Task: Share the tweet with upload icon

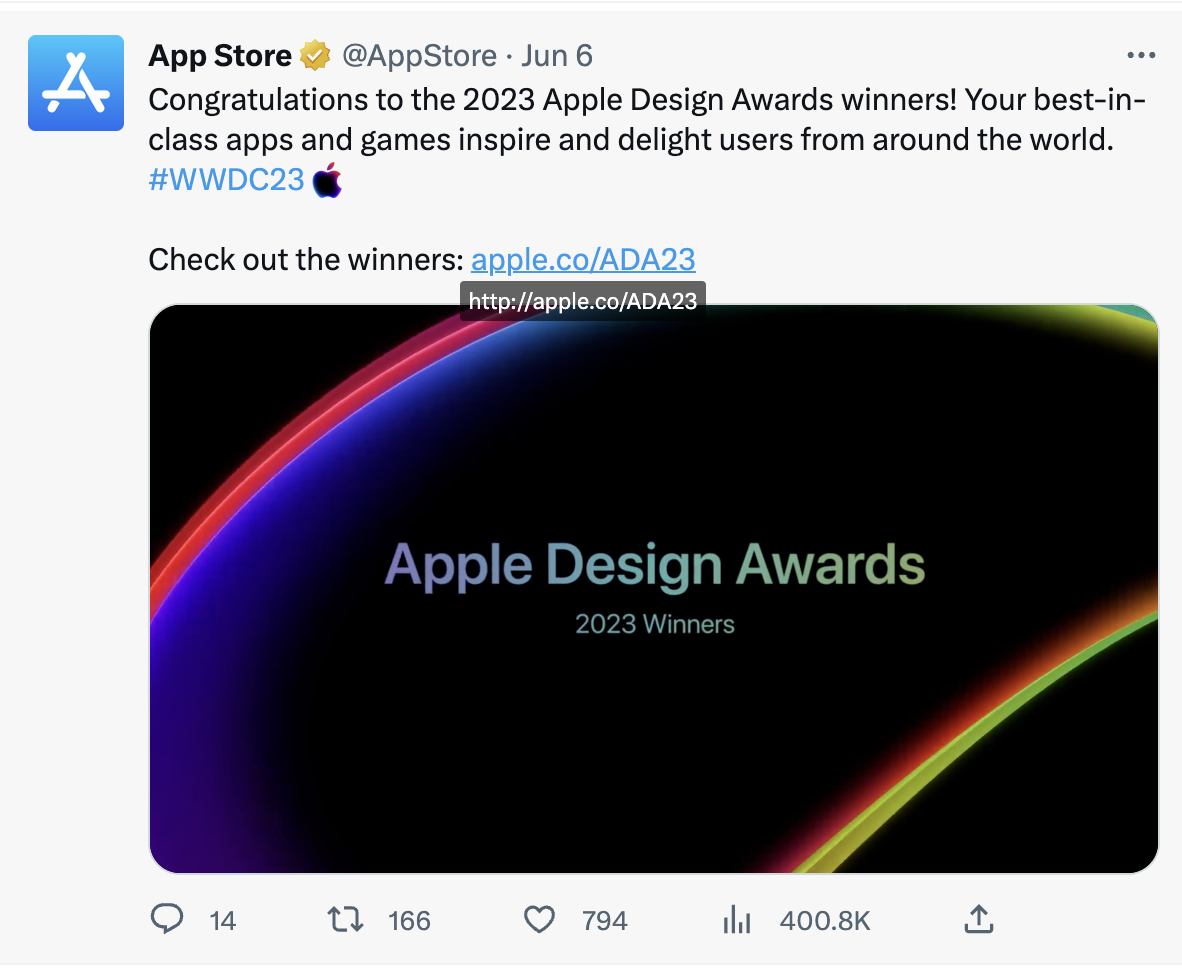Action: 978,919
